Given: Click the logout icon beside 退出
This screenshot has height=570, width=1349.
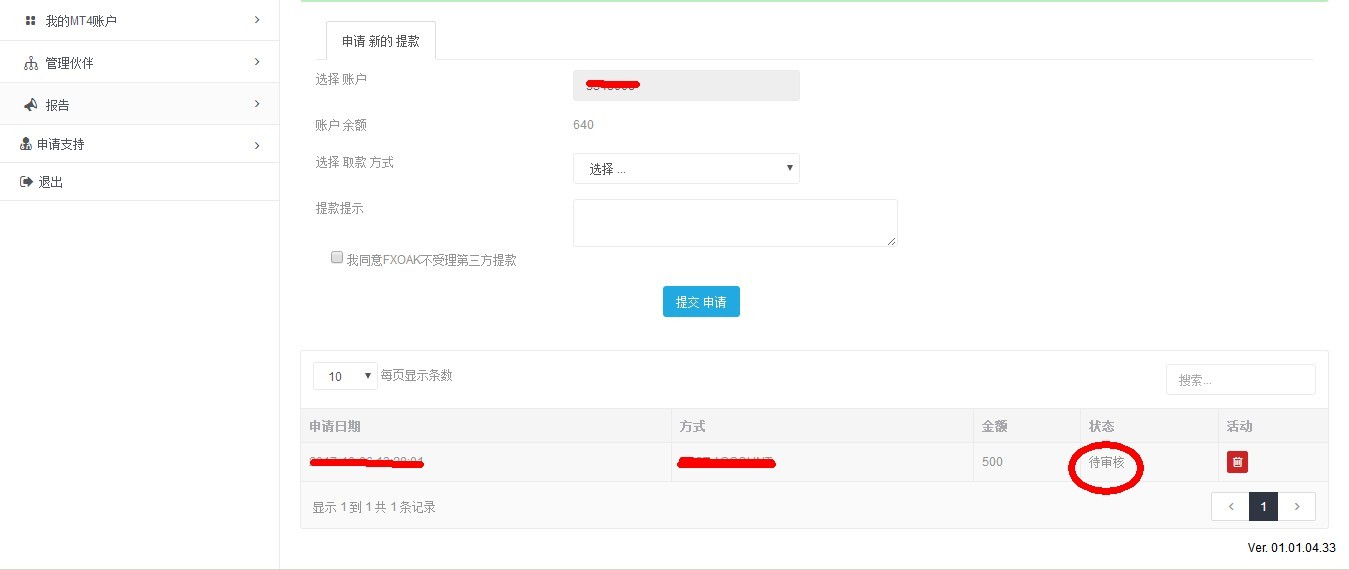Looking at the screenshot, I should (27, 182).
